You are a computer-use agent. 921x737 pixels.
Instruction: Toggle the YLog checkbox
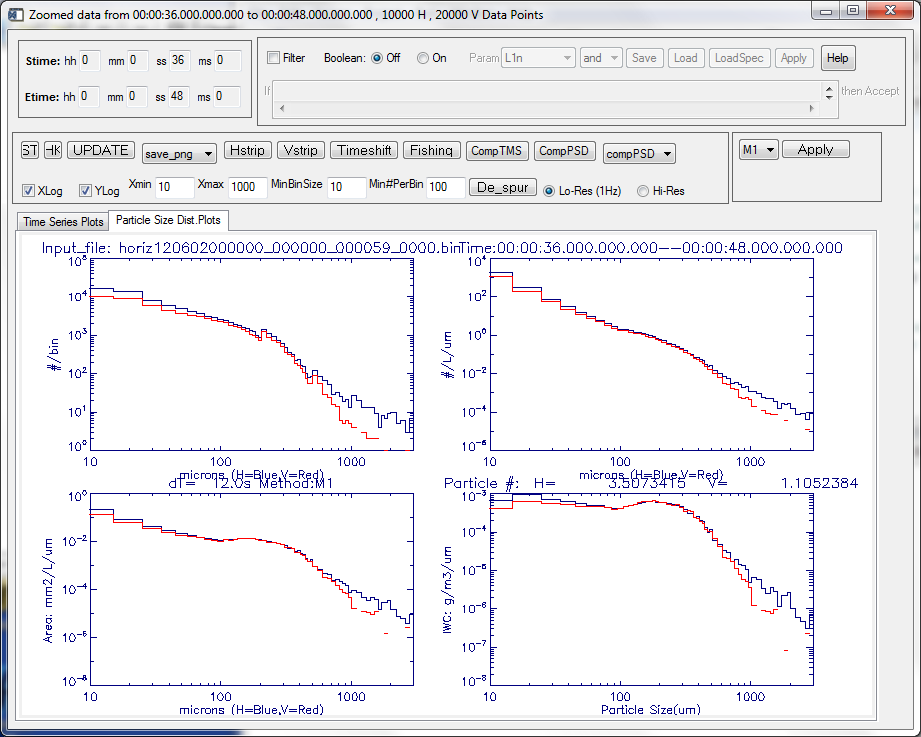[x=85, y=190]
